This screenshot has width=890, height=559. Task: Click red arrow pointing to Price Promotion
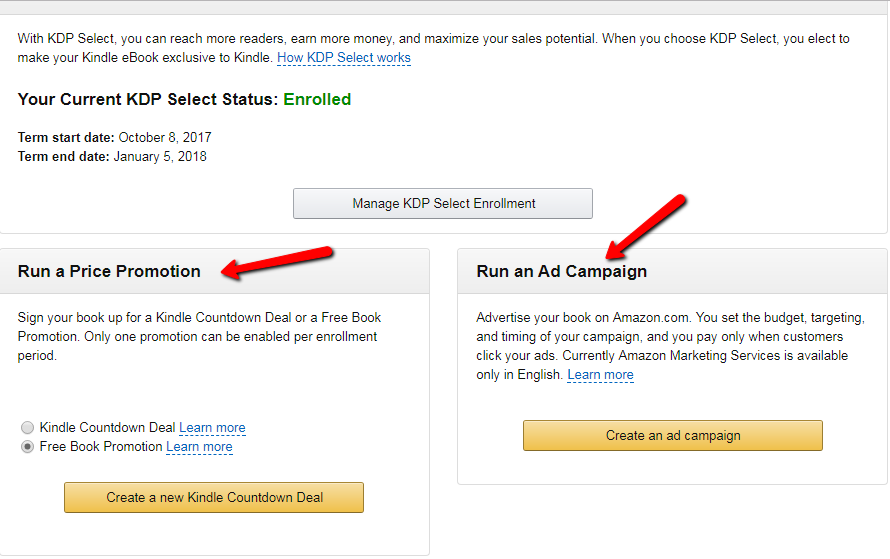[277, 259]
